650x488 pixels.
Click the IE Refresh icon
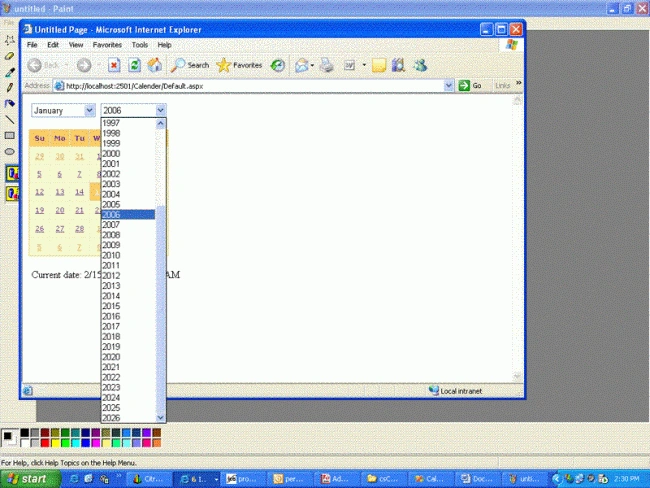pyautogui.click(x=134, y=65)
